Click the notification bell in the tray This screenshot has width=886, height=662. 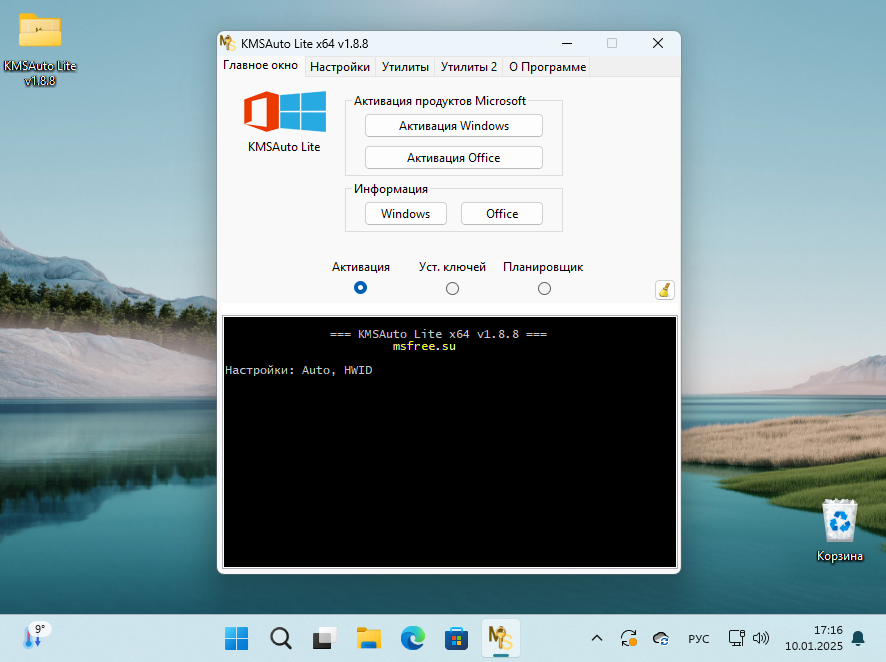[858, 638]
